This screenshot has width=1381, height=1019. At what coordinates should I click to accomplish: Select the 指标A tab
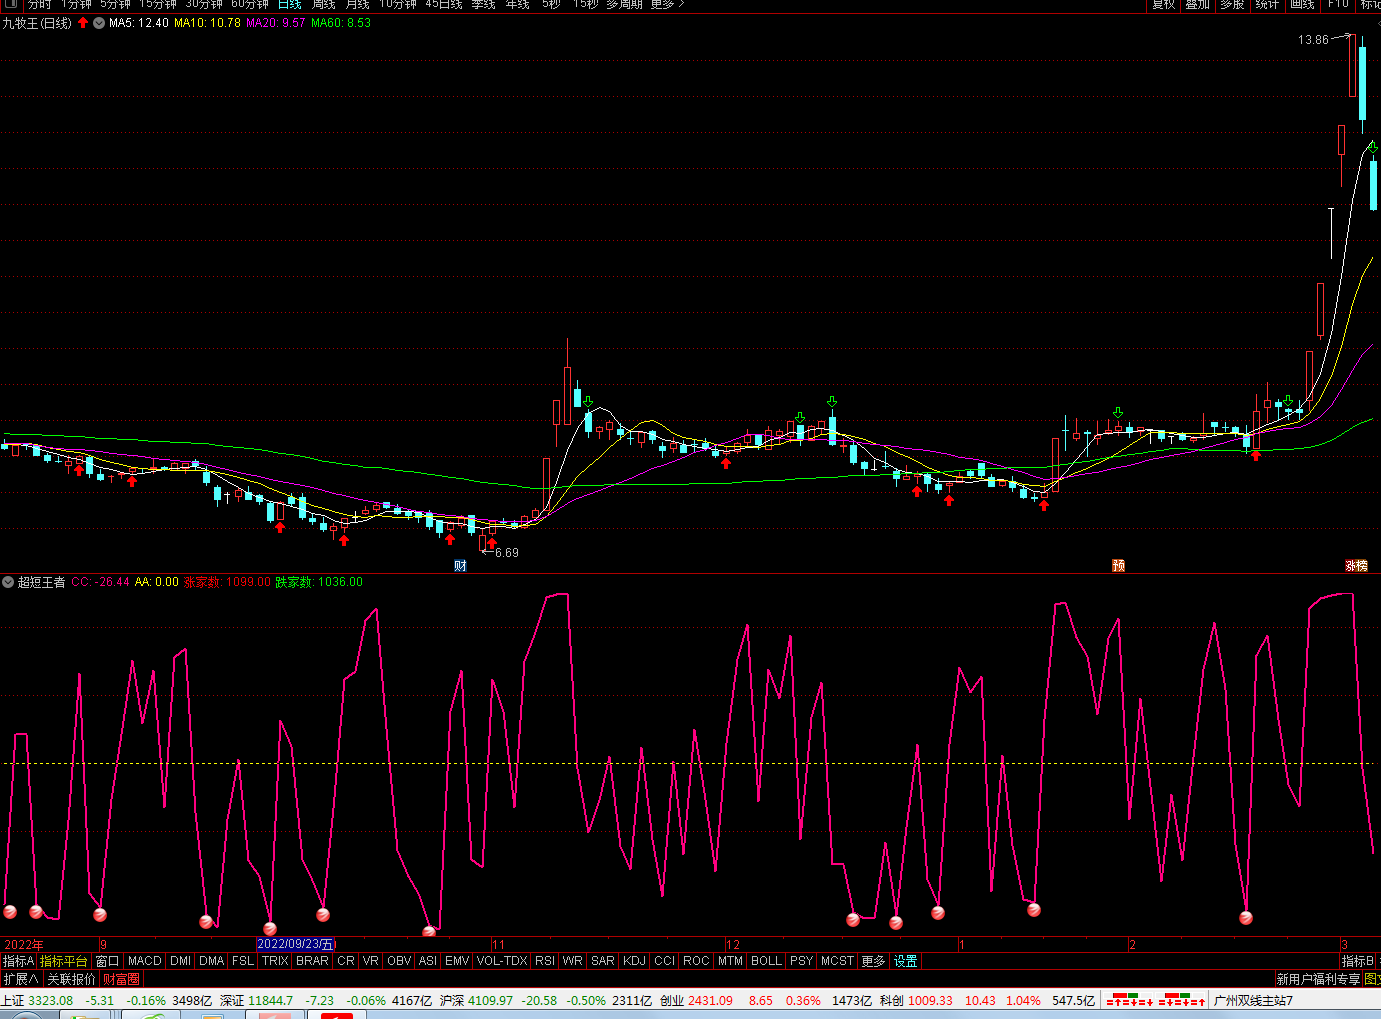click(18, 961)
